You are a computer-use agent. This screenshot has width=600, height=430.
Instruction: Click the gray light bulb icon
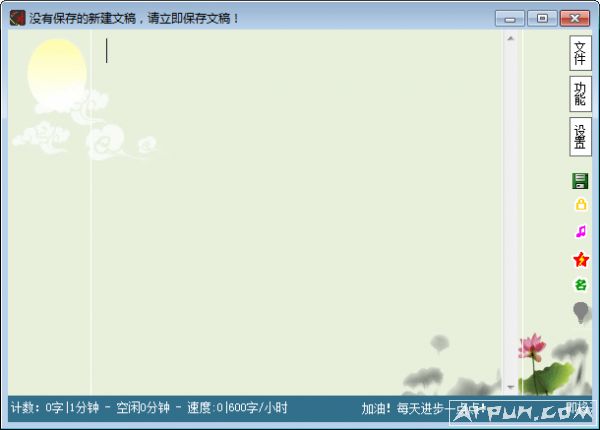coord(580,313)
